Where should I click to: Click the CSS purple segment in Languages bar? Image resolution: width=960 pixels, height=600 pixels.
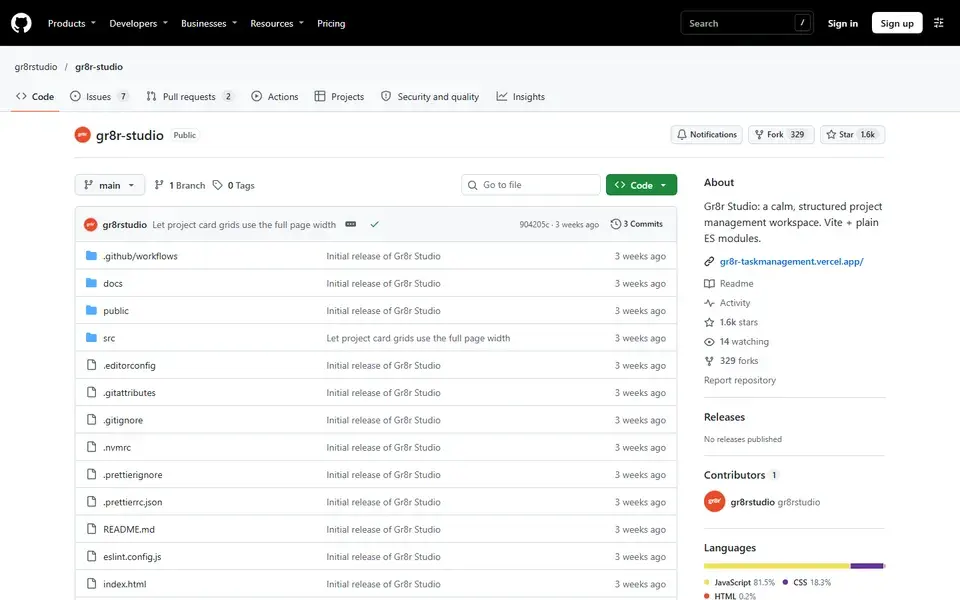click(866, 566)
